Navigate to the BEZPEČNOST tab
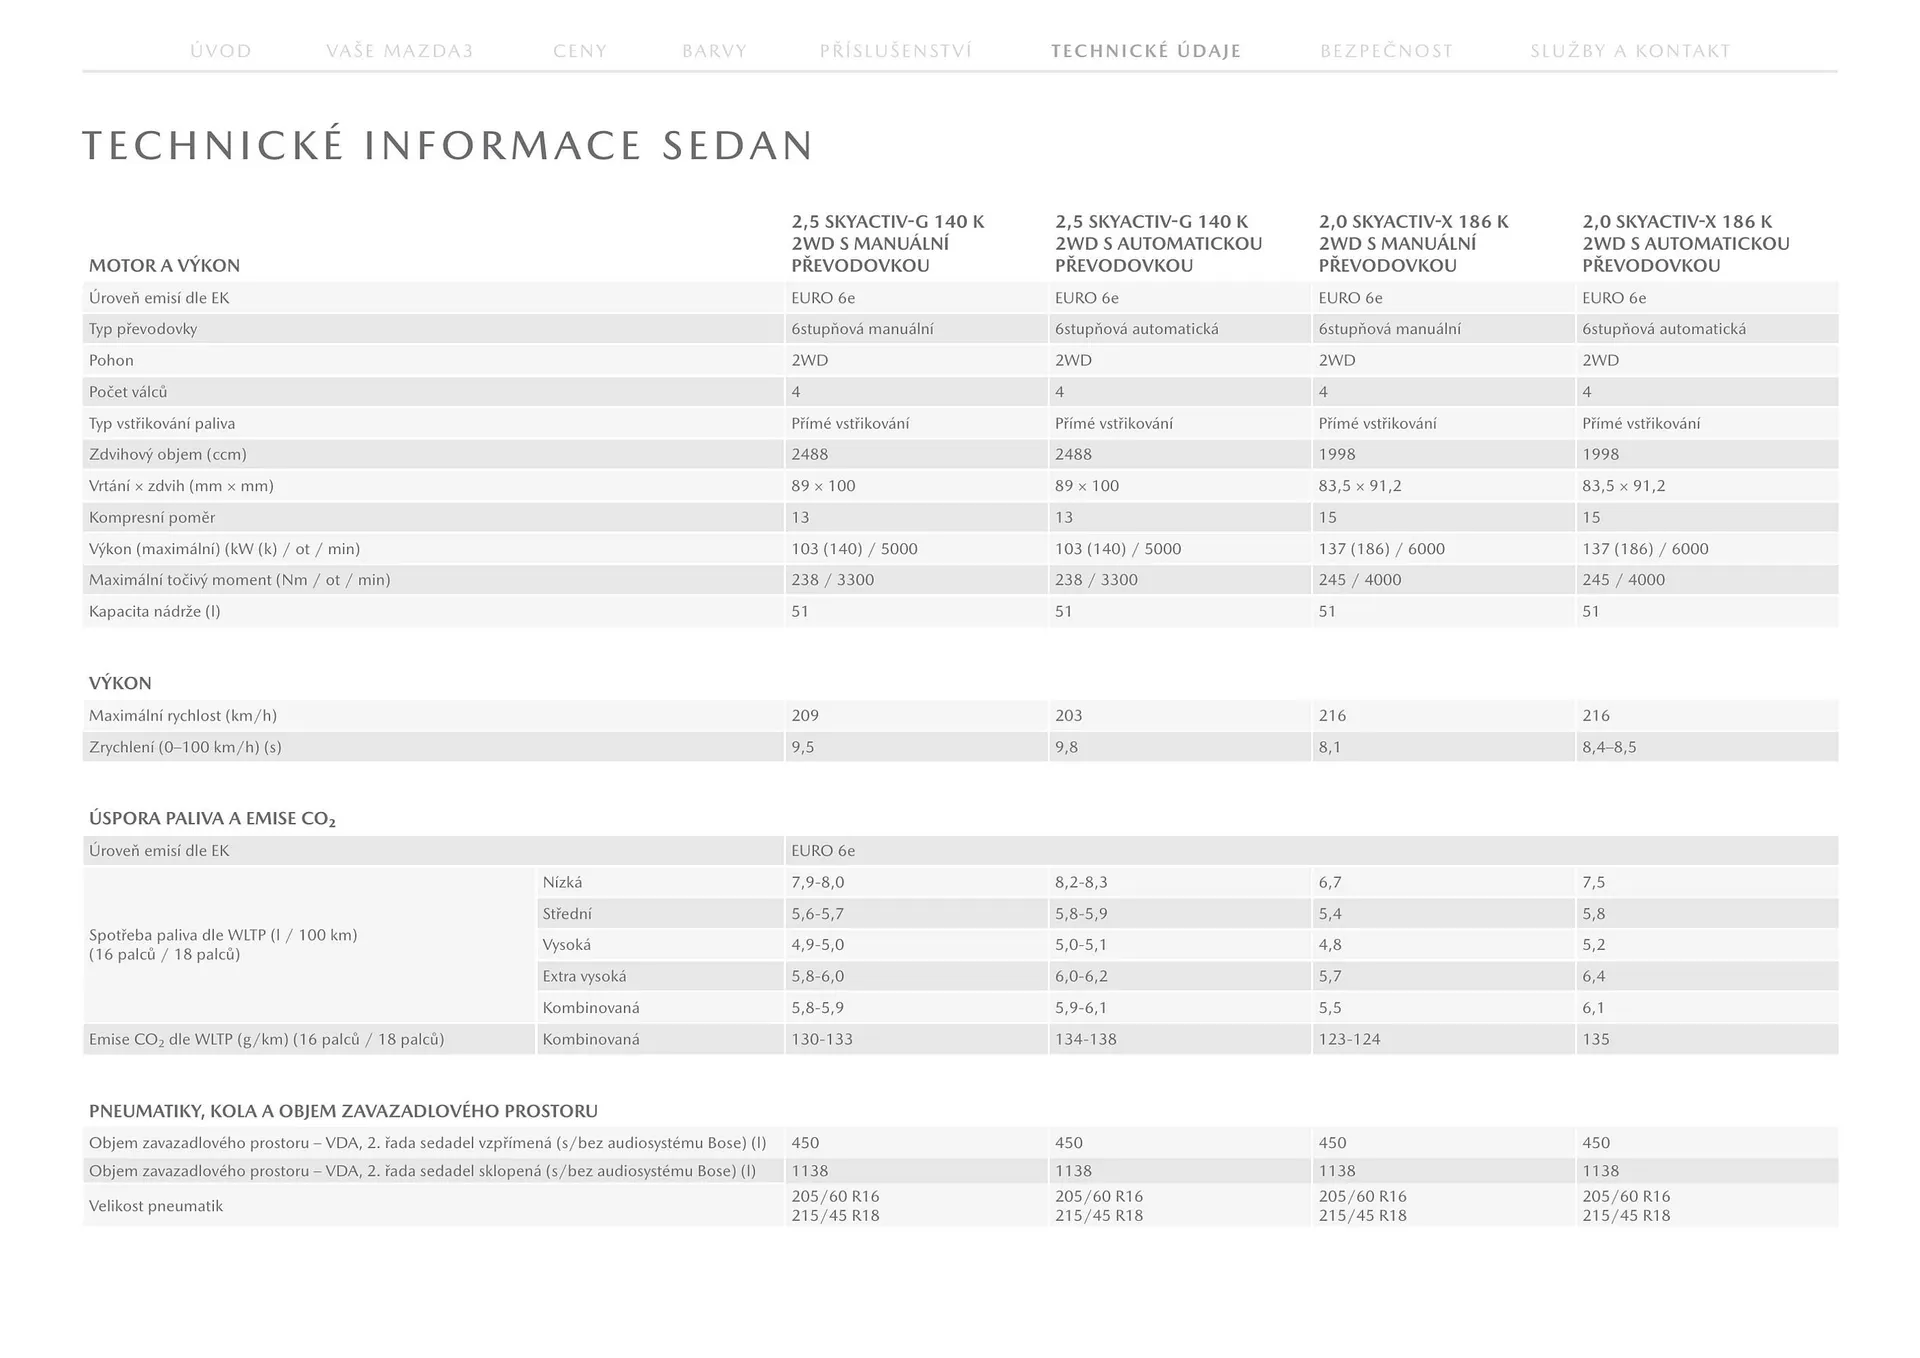Screen dimensions: 1920x1358 1386,51
